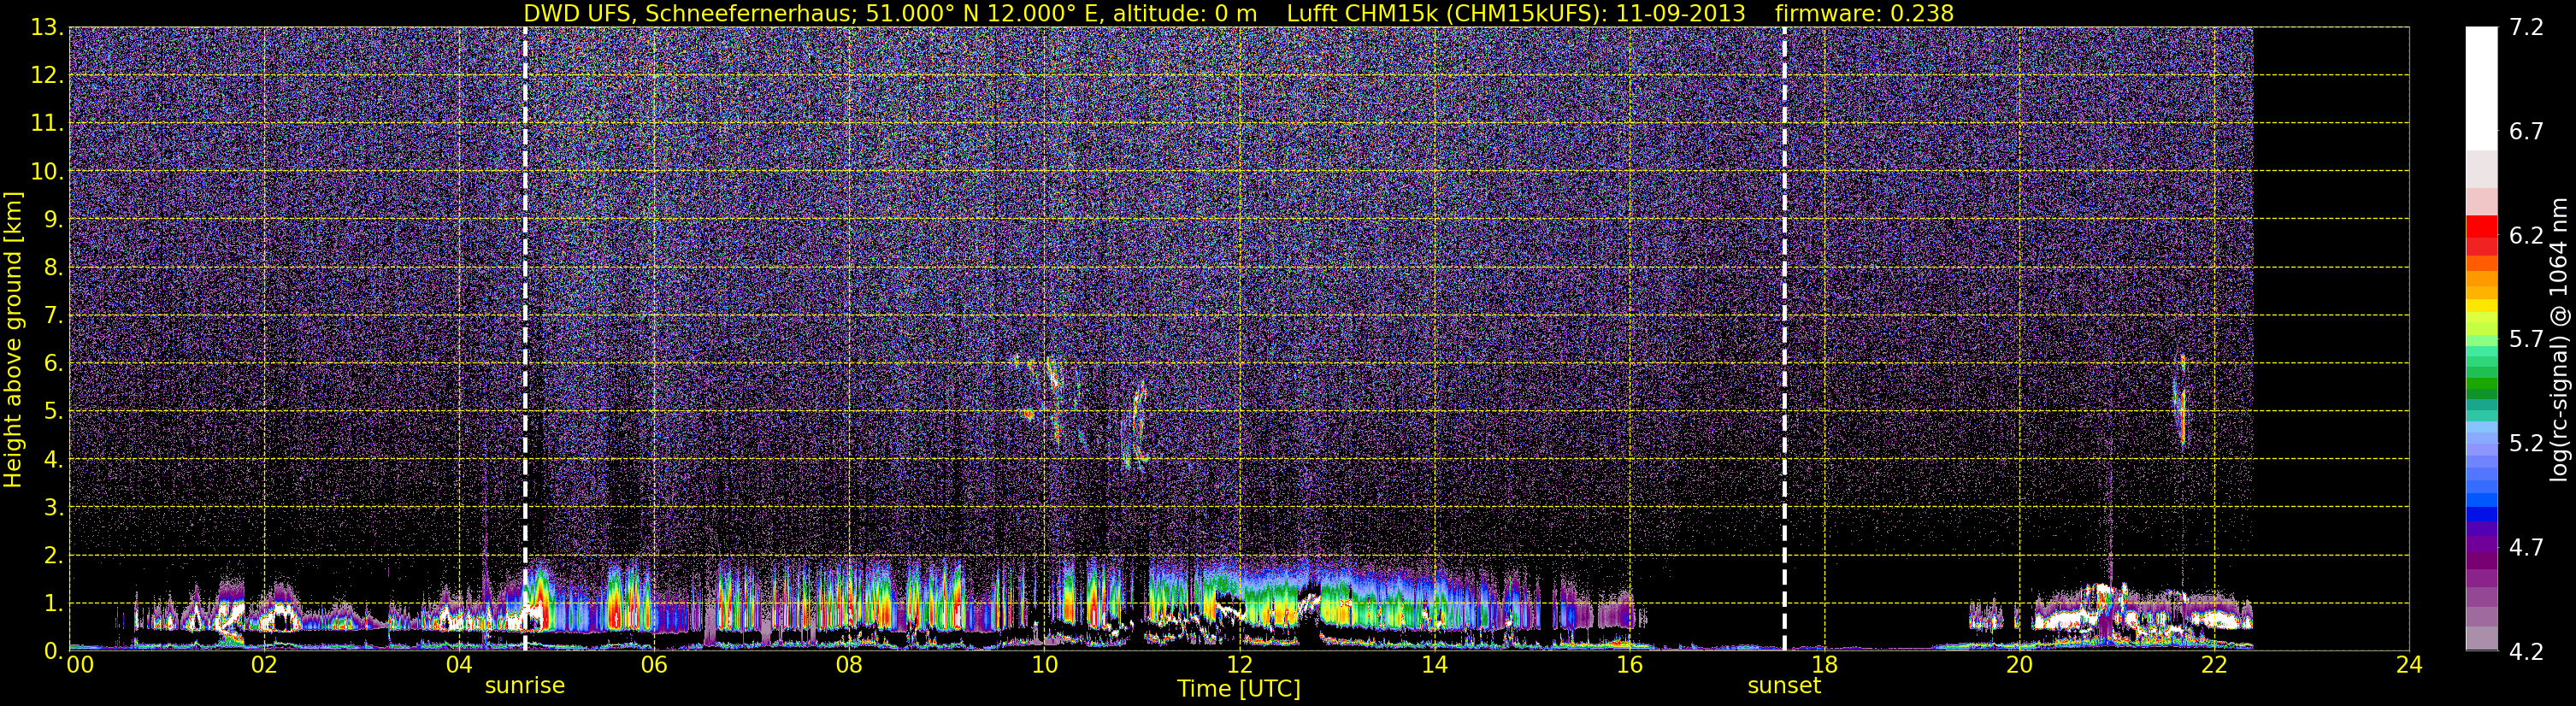Click time axis tick '10'
Image resolution: width=2576 pixels, height=706 pixels.
click(x=1044, y=665)
